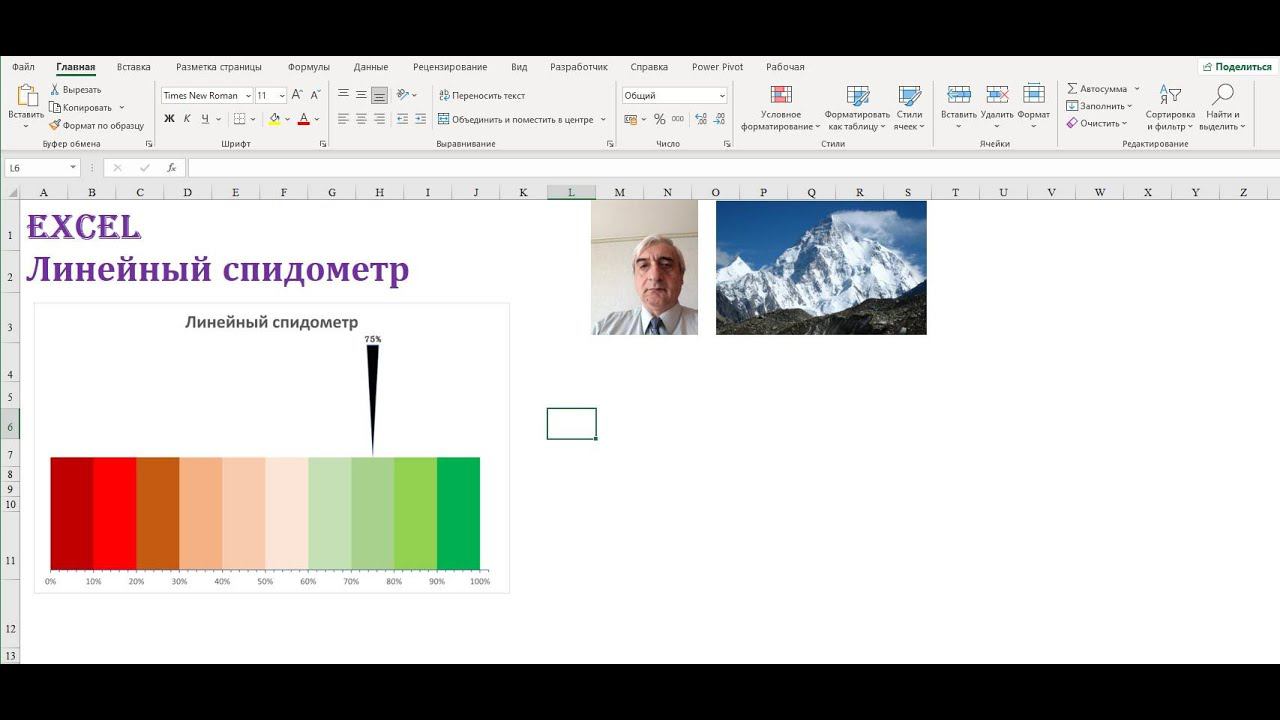Select the Линейный спидометр chart title
The image size is (1280, 720).
271,322
